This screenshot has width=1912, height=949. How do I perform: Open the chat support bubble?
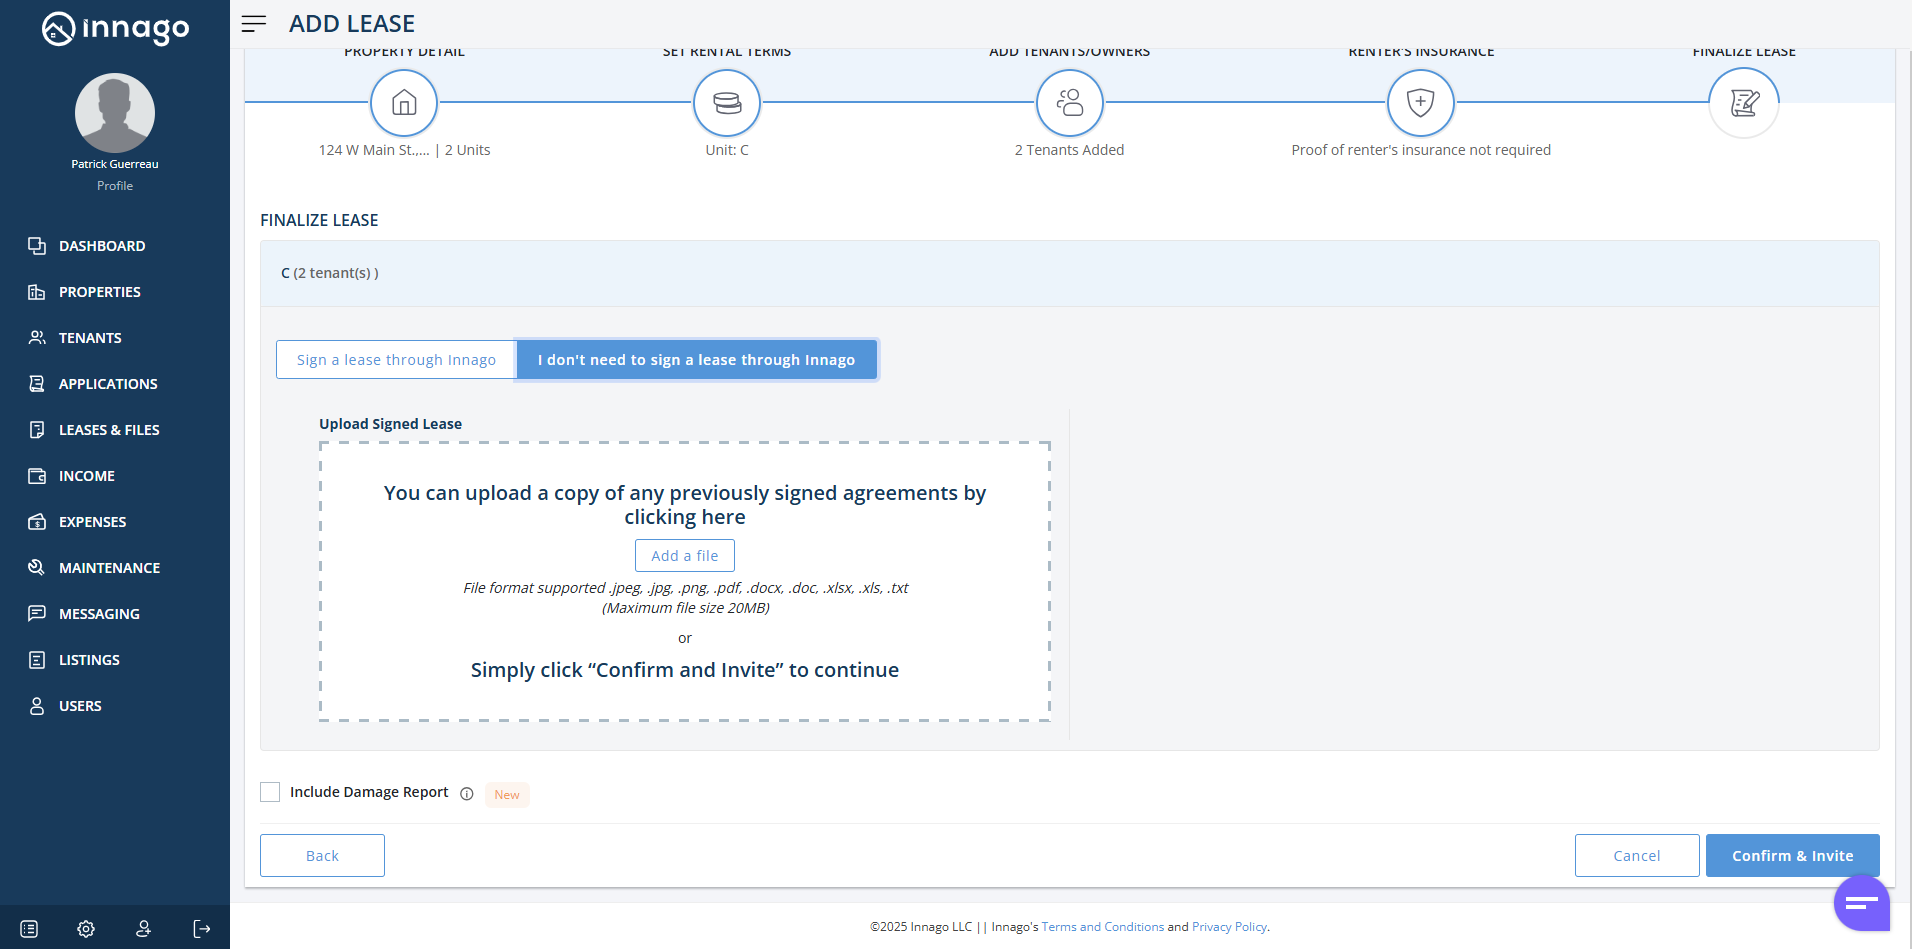[1861, 903]
